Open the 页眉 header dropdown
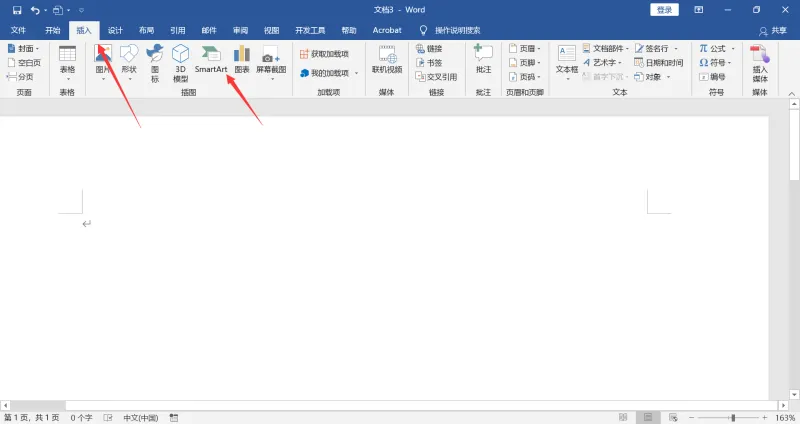This screenshot has width=800, height=424. (524, 48)
